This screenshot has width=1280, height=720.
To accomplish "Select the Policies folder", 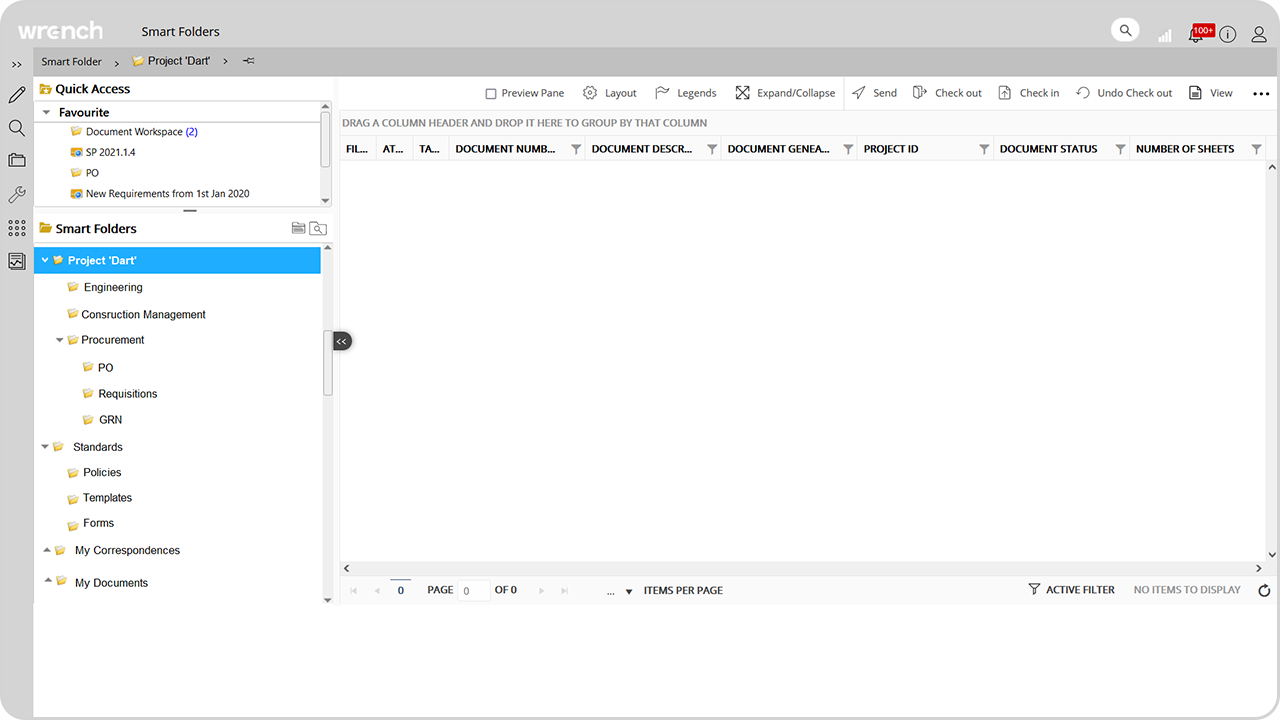I will (94, 472).
